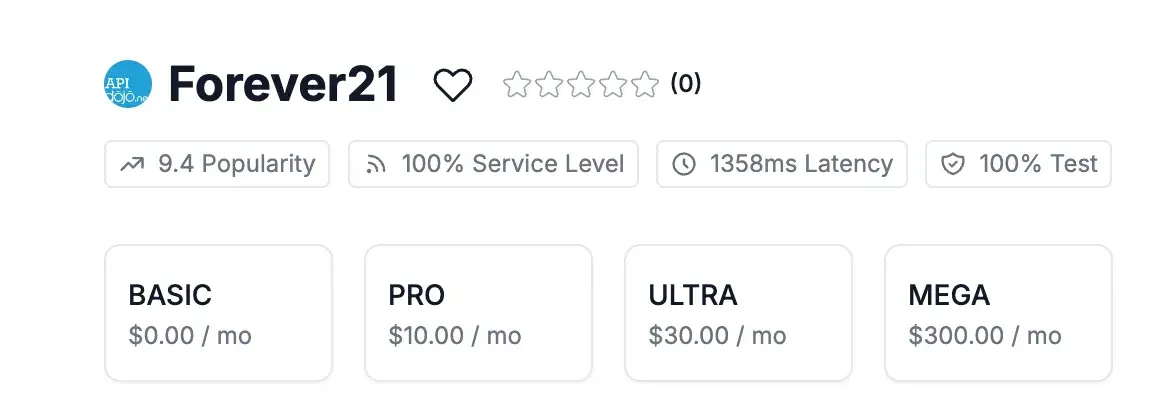The width and height of the screenshot is (1158, 402).
Task: Click the API Dojo logo icon
Action: 128,85
